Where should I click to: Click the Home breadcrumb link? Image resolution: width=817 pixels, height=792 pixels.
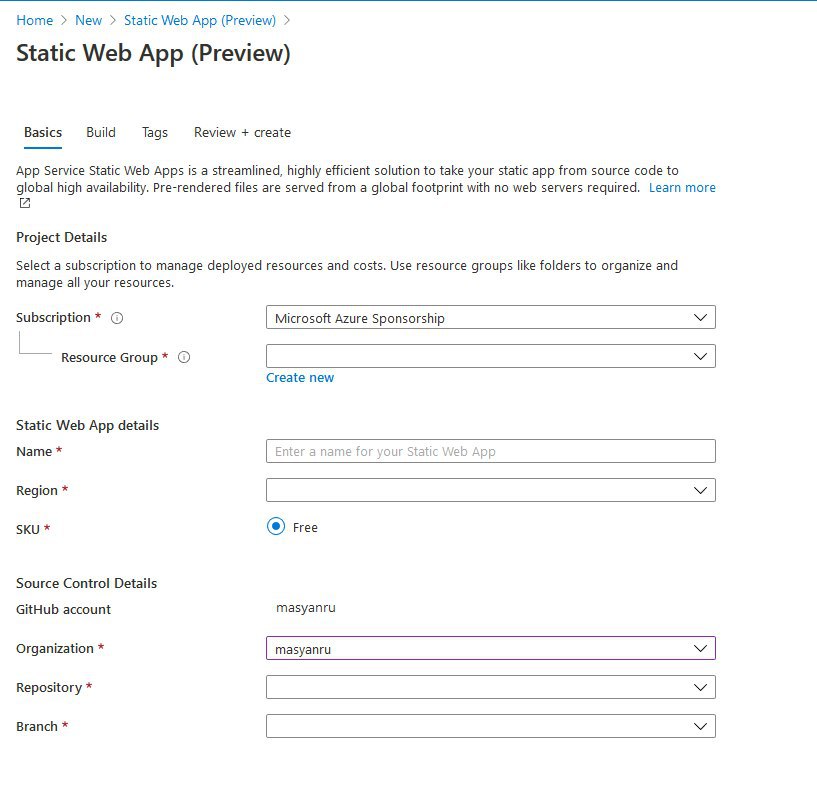[x=34, y=20]
